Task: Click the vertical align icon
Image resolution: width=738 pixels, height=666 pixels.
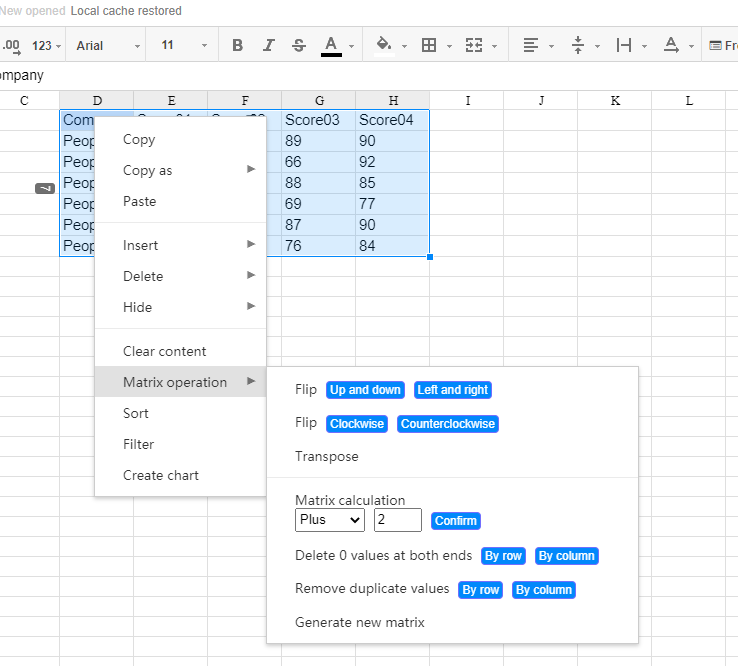Action: click(578, 45)
